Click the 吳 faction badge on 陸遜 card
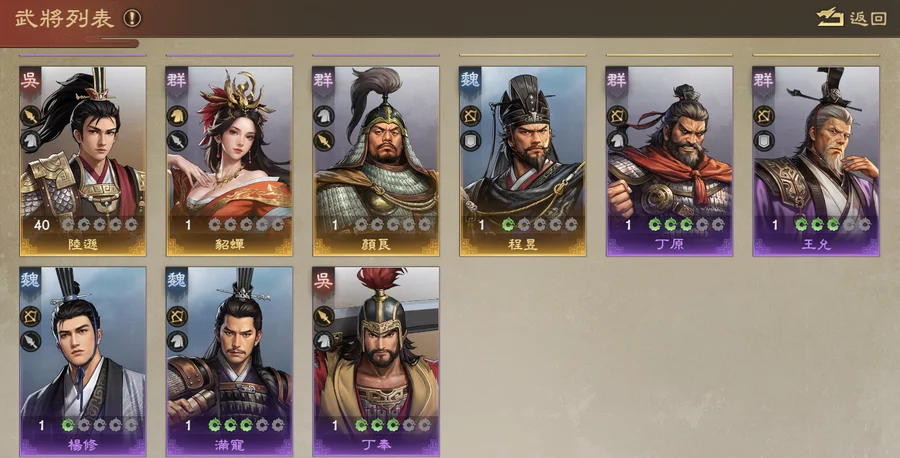This screenshot has width=900, height=458. [x=30, y=80]
